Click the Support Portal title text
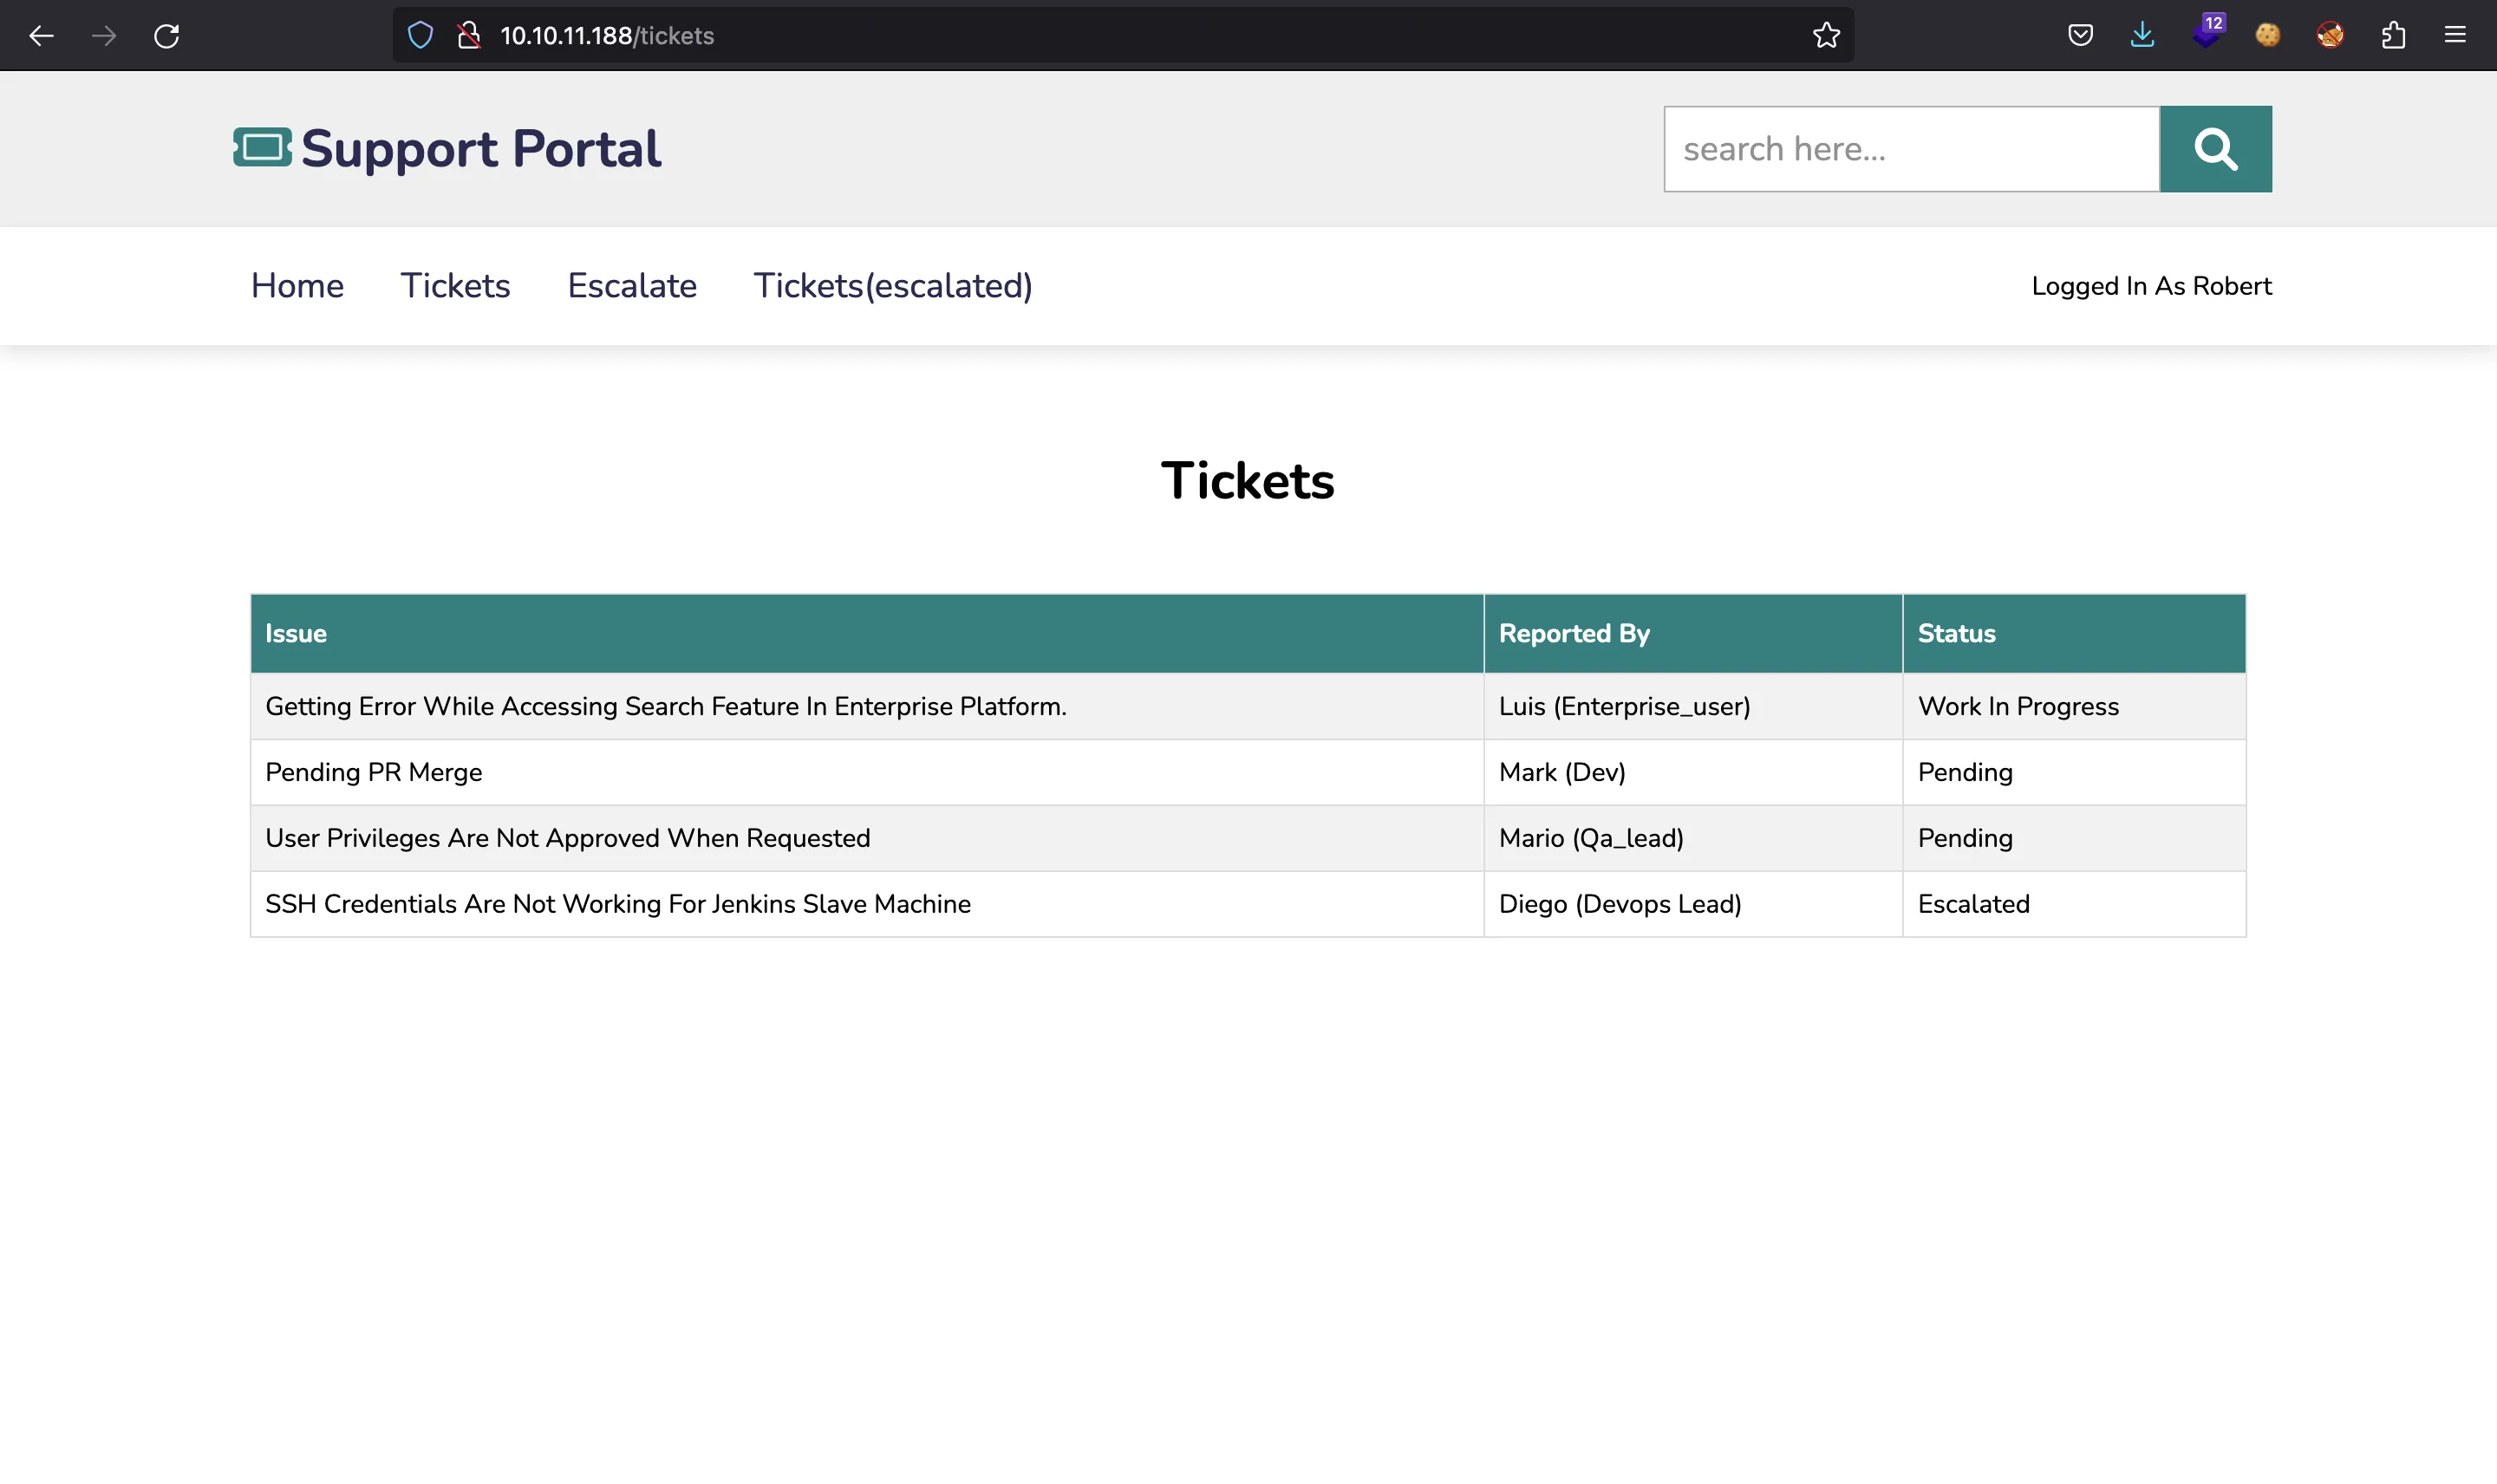2497x1484 pixels. coord(481,149)
